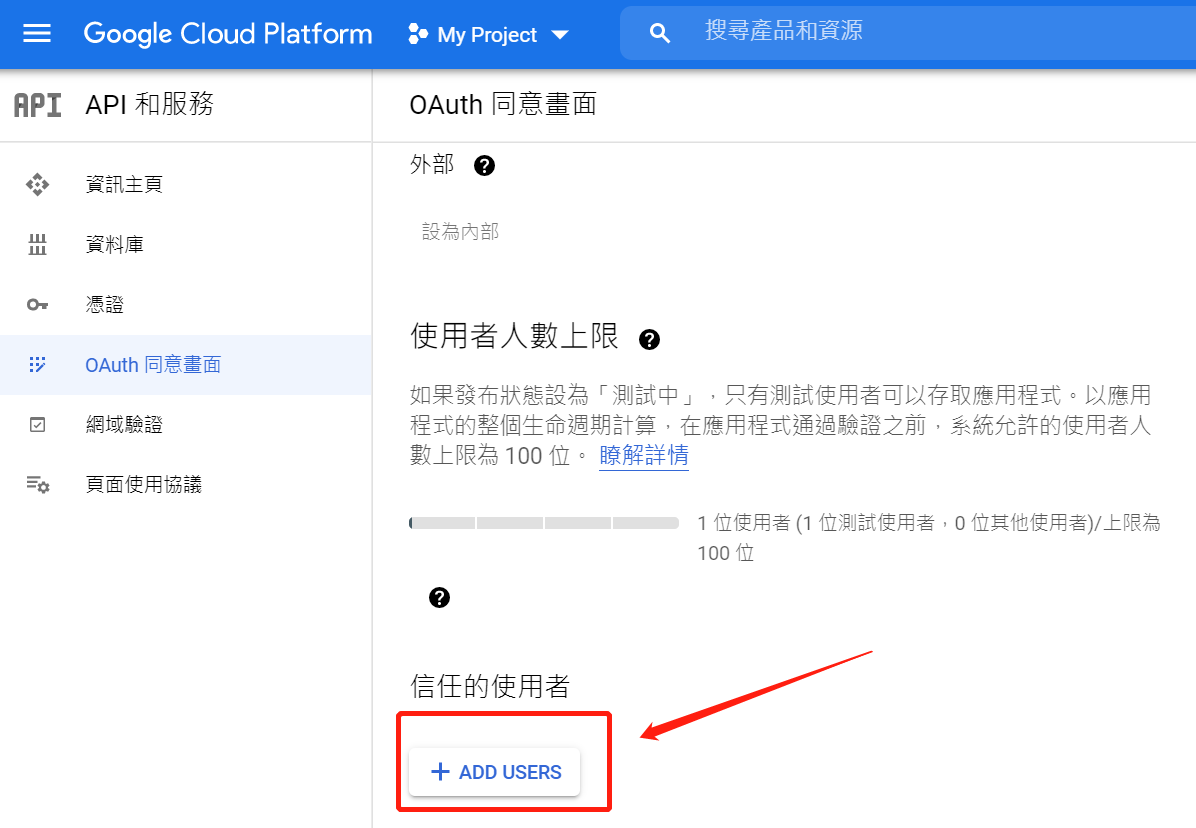1196x828 pixels.
Task: Click the Google Cloud Platform logo
Action: click(227, 34)
